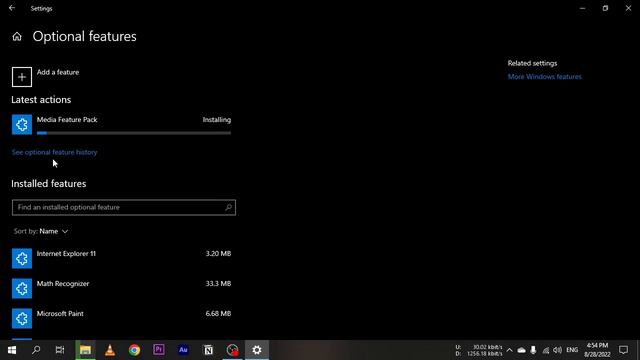Open the Windows Start menu
Image resolution: width=640 pixels, height=360 pixels.
[12, 350]
